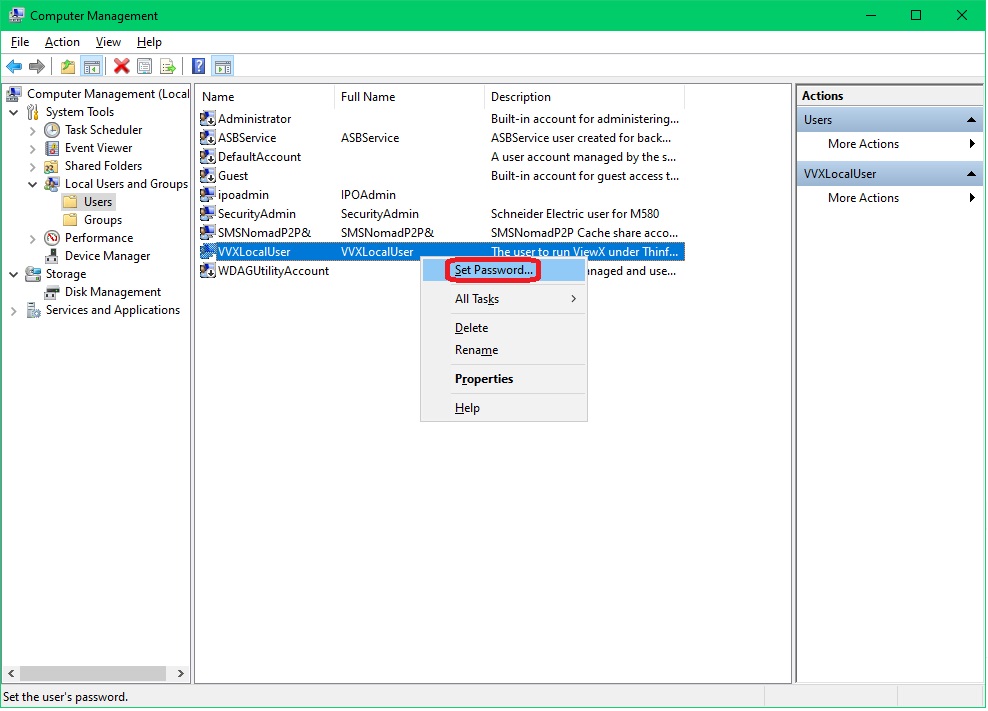
Task: Open More Actions submenu under VVXLocalUser
Action: (889, 198)
